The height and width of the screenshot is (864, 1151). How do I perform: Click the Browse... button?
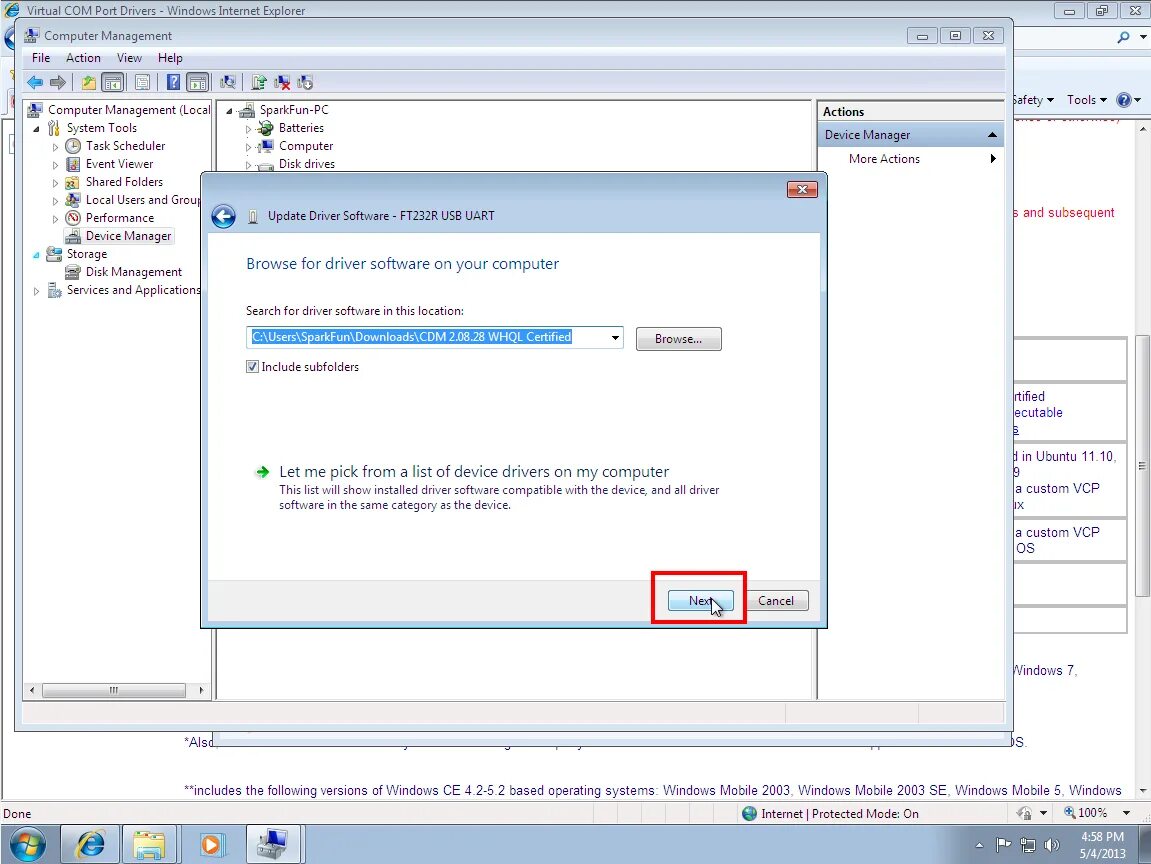click(678, 338)
